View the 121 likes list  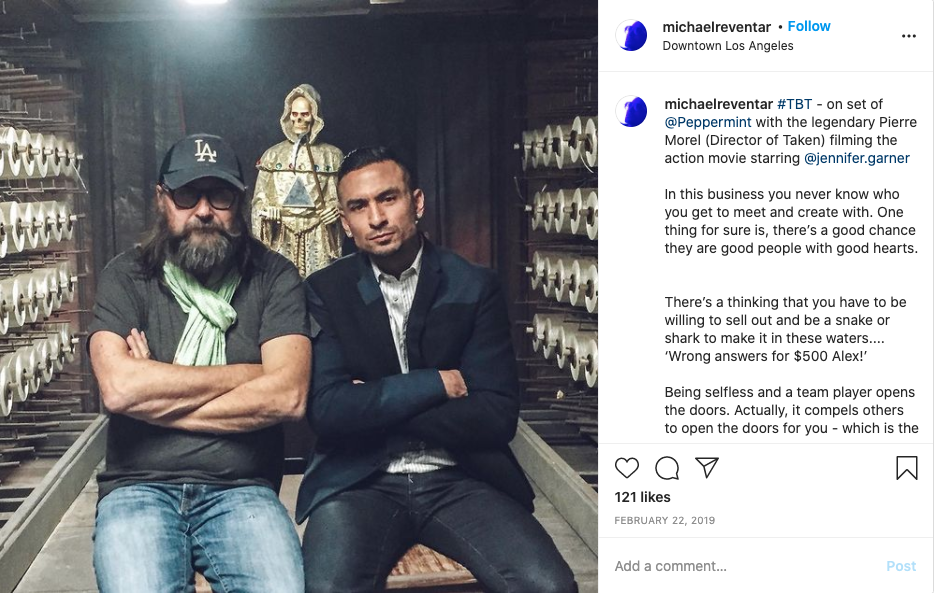tap(642, 497)
